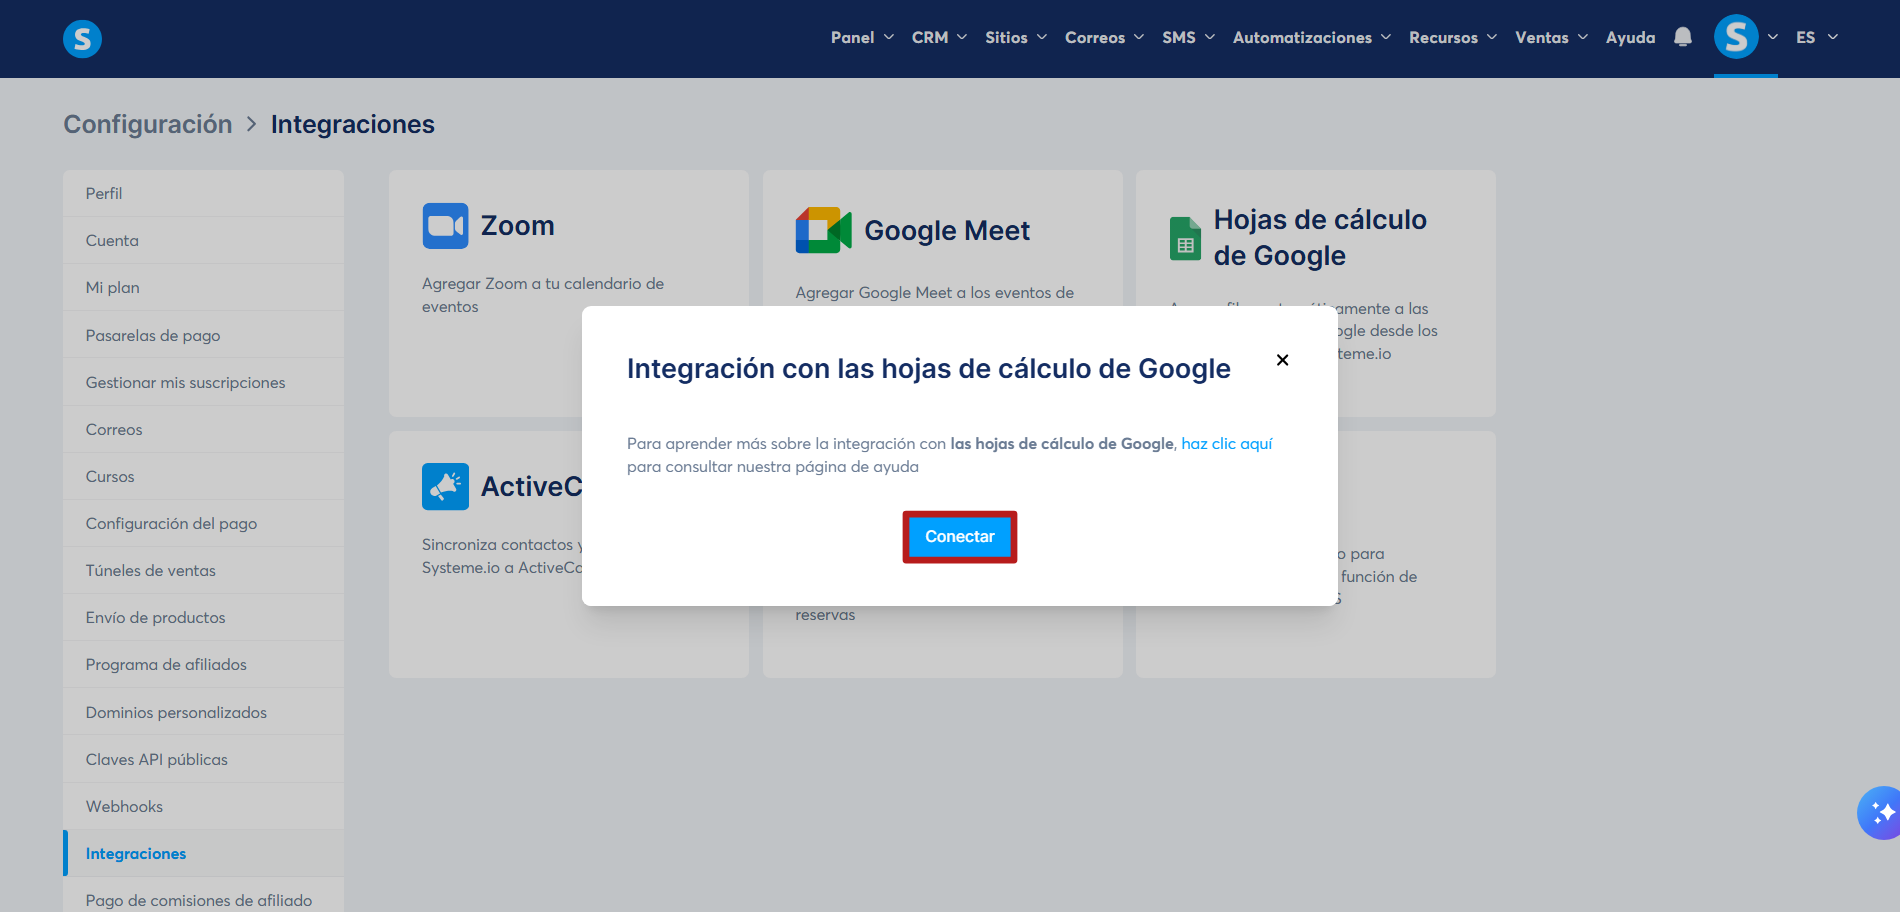Open Envío de productos
The width and height of the screenshot is (1900, 912).
coord(204,617)
